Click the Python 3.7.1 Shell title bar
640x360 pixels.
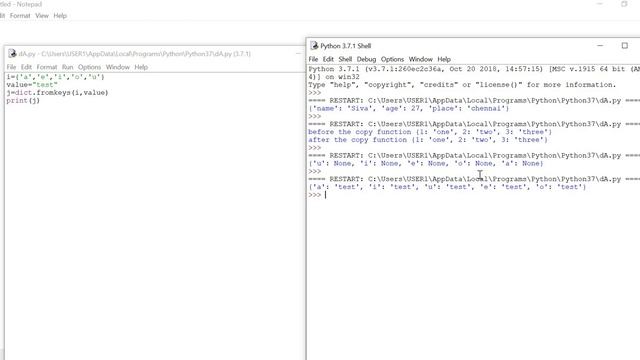(x=473, y=46)
